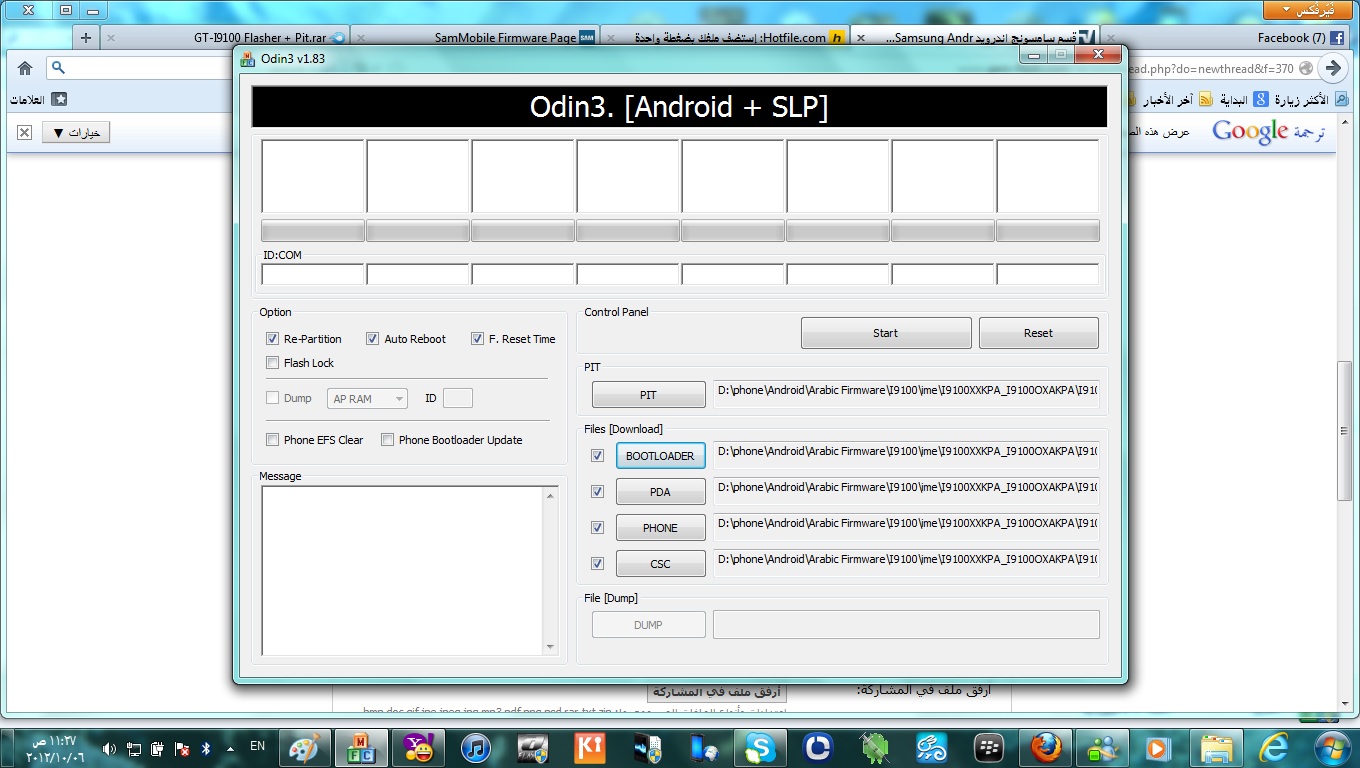Toggle the Re-Partition checkbox
Screen dimensions: 1360x768
point(272,339)
